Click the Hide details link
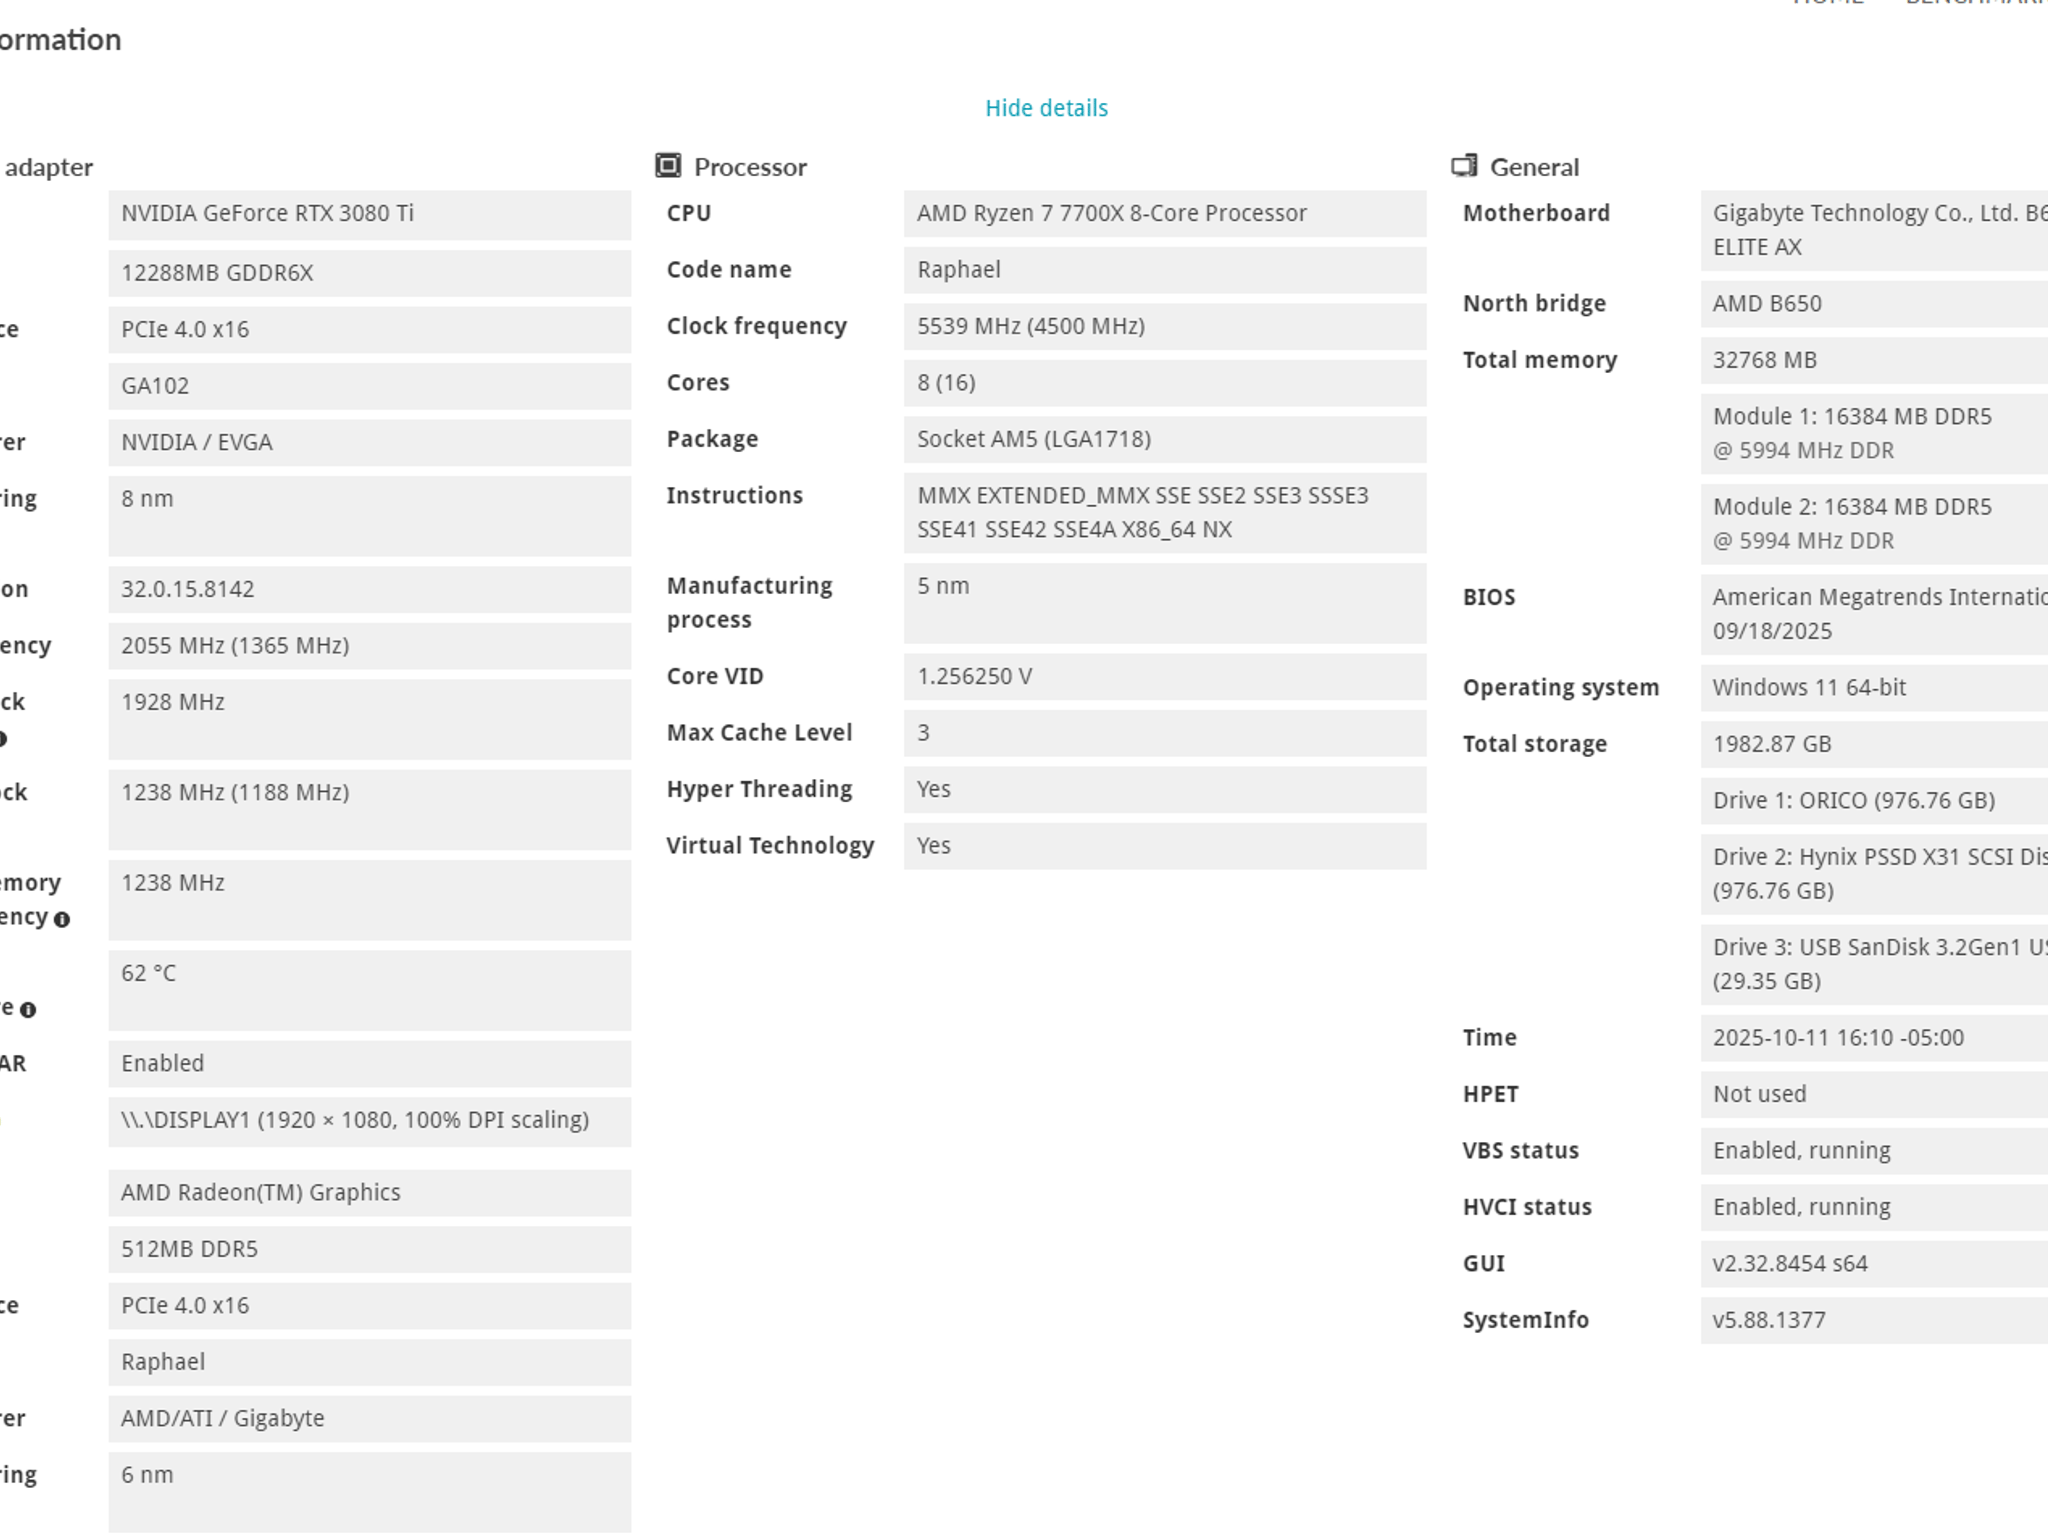 pyautogui.click(x=1046, y=108)
